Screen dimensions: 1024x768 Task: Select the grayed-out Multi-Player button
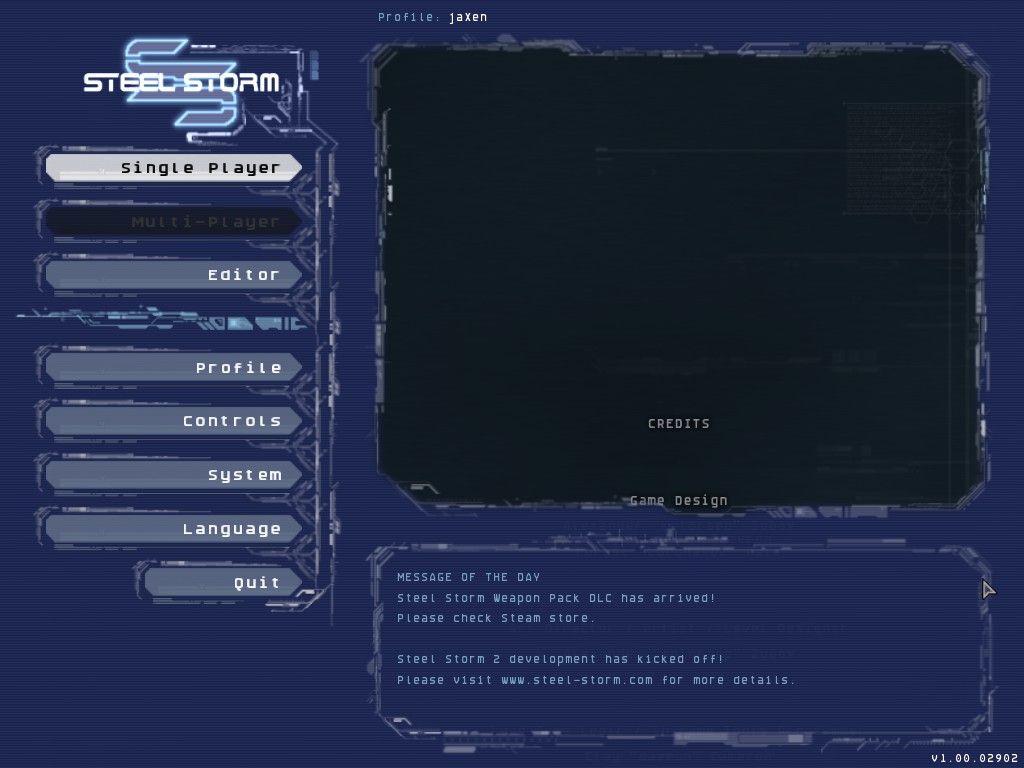(174, 222)
